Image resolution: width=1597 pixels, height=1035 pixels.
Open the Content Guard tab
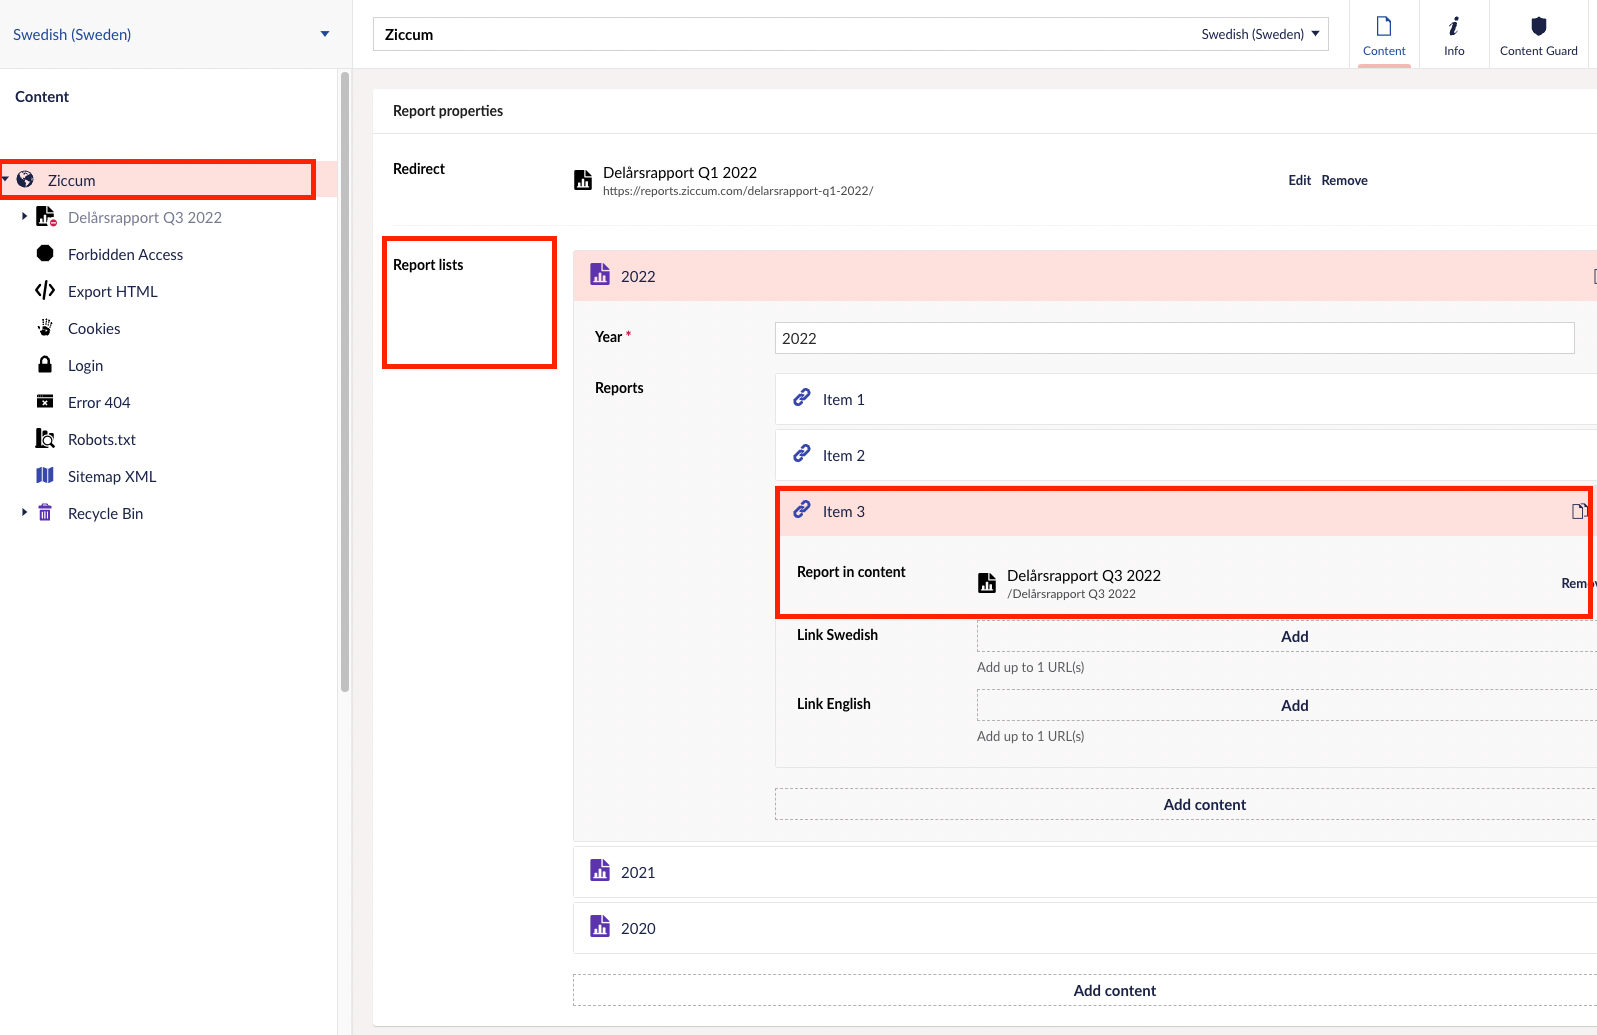click(x=1538, y=35)
